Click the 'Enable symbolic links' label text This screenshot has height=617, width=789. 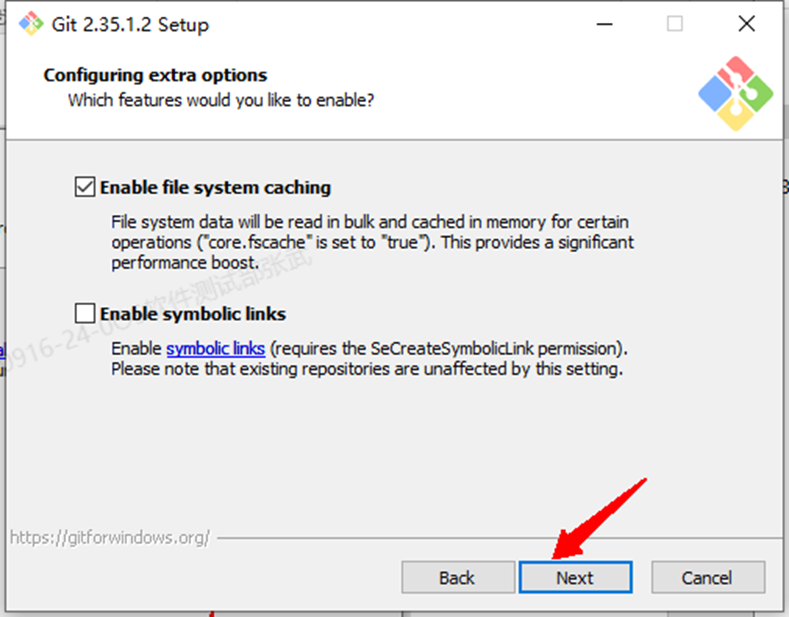coord(193,314)
